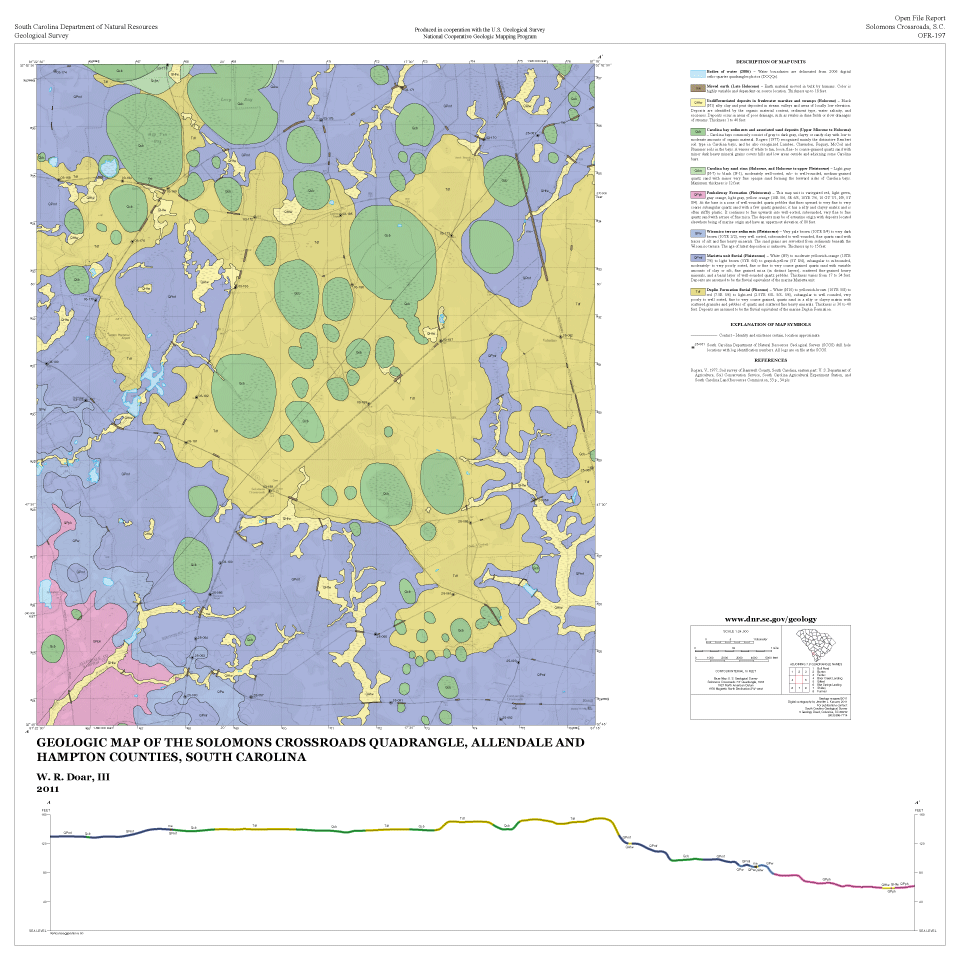Click the Carolina bay sand rims legend box

pyautogui.click(x=697, y=170)
